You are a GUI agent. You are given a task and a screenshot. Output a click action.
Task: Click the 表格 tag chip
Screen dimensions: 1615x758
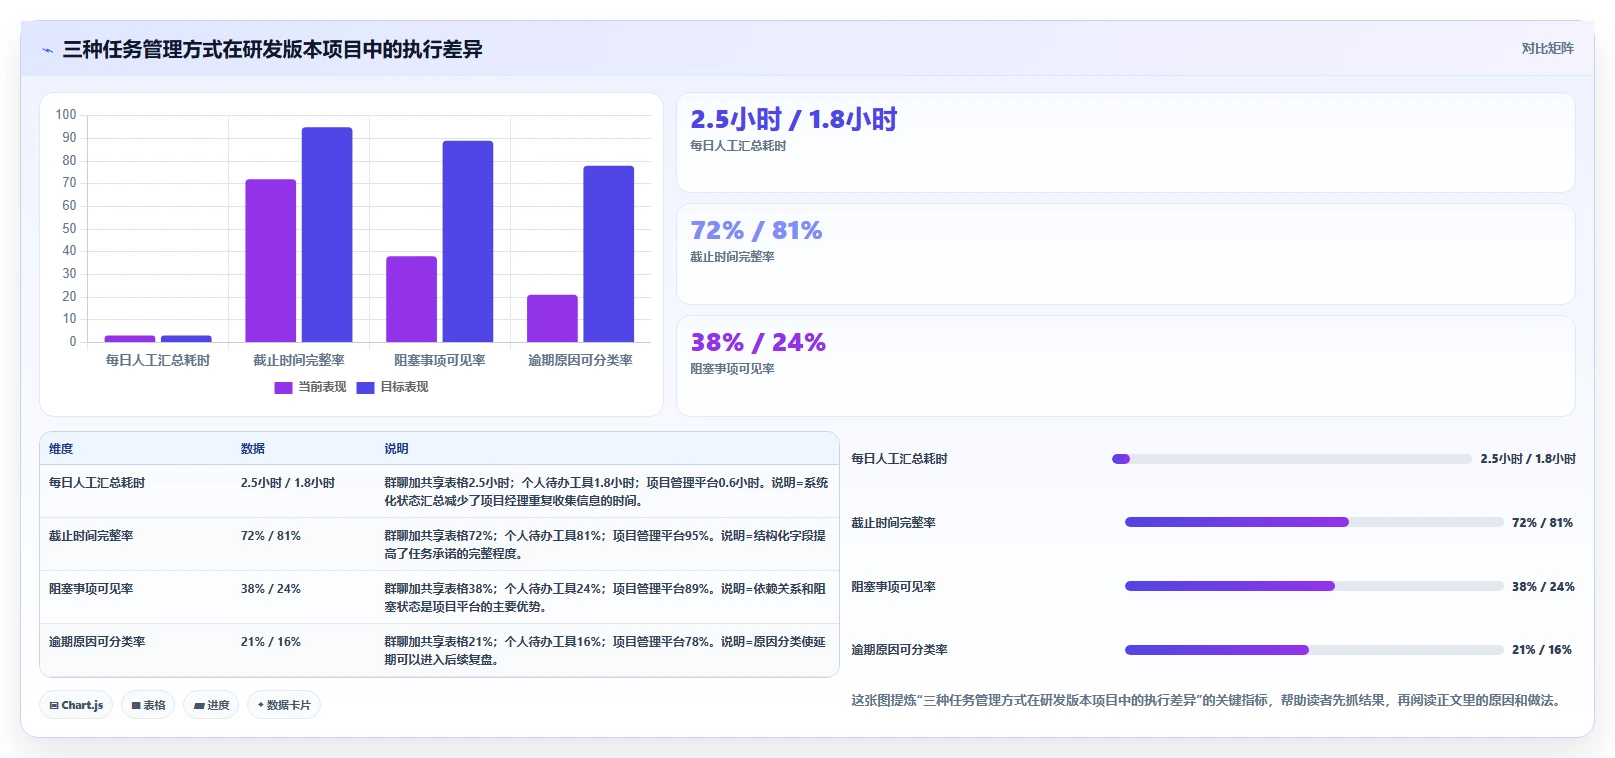click(x=148, y=705)
